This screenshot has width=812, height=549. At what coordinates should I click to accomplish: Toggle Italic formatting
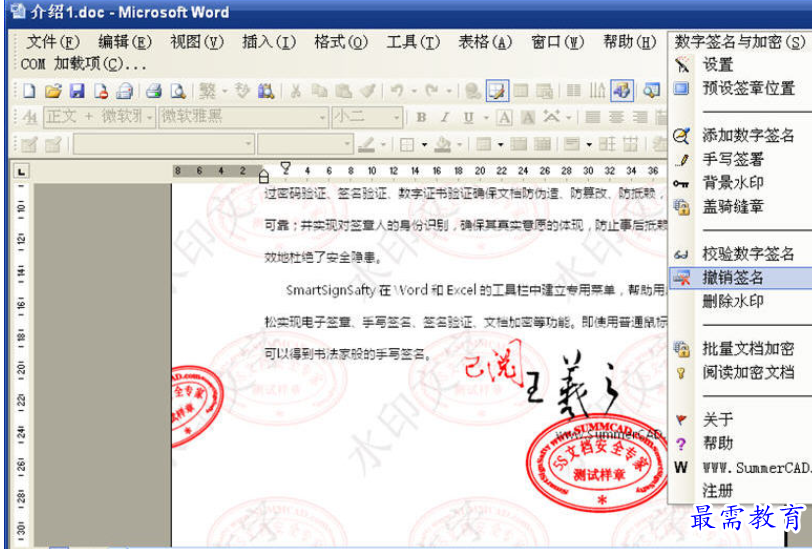[444, 118]
